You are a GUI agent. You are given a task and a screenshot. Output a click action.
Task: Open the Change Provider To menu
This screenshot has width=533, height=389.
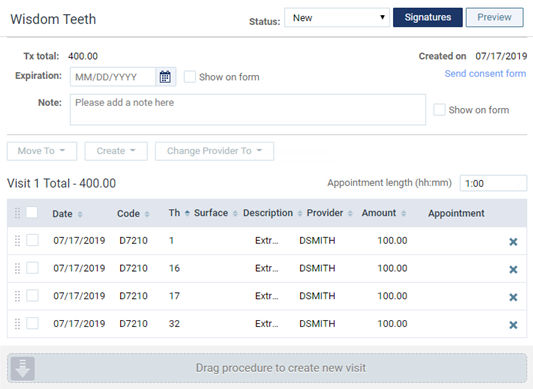(214, 151)
